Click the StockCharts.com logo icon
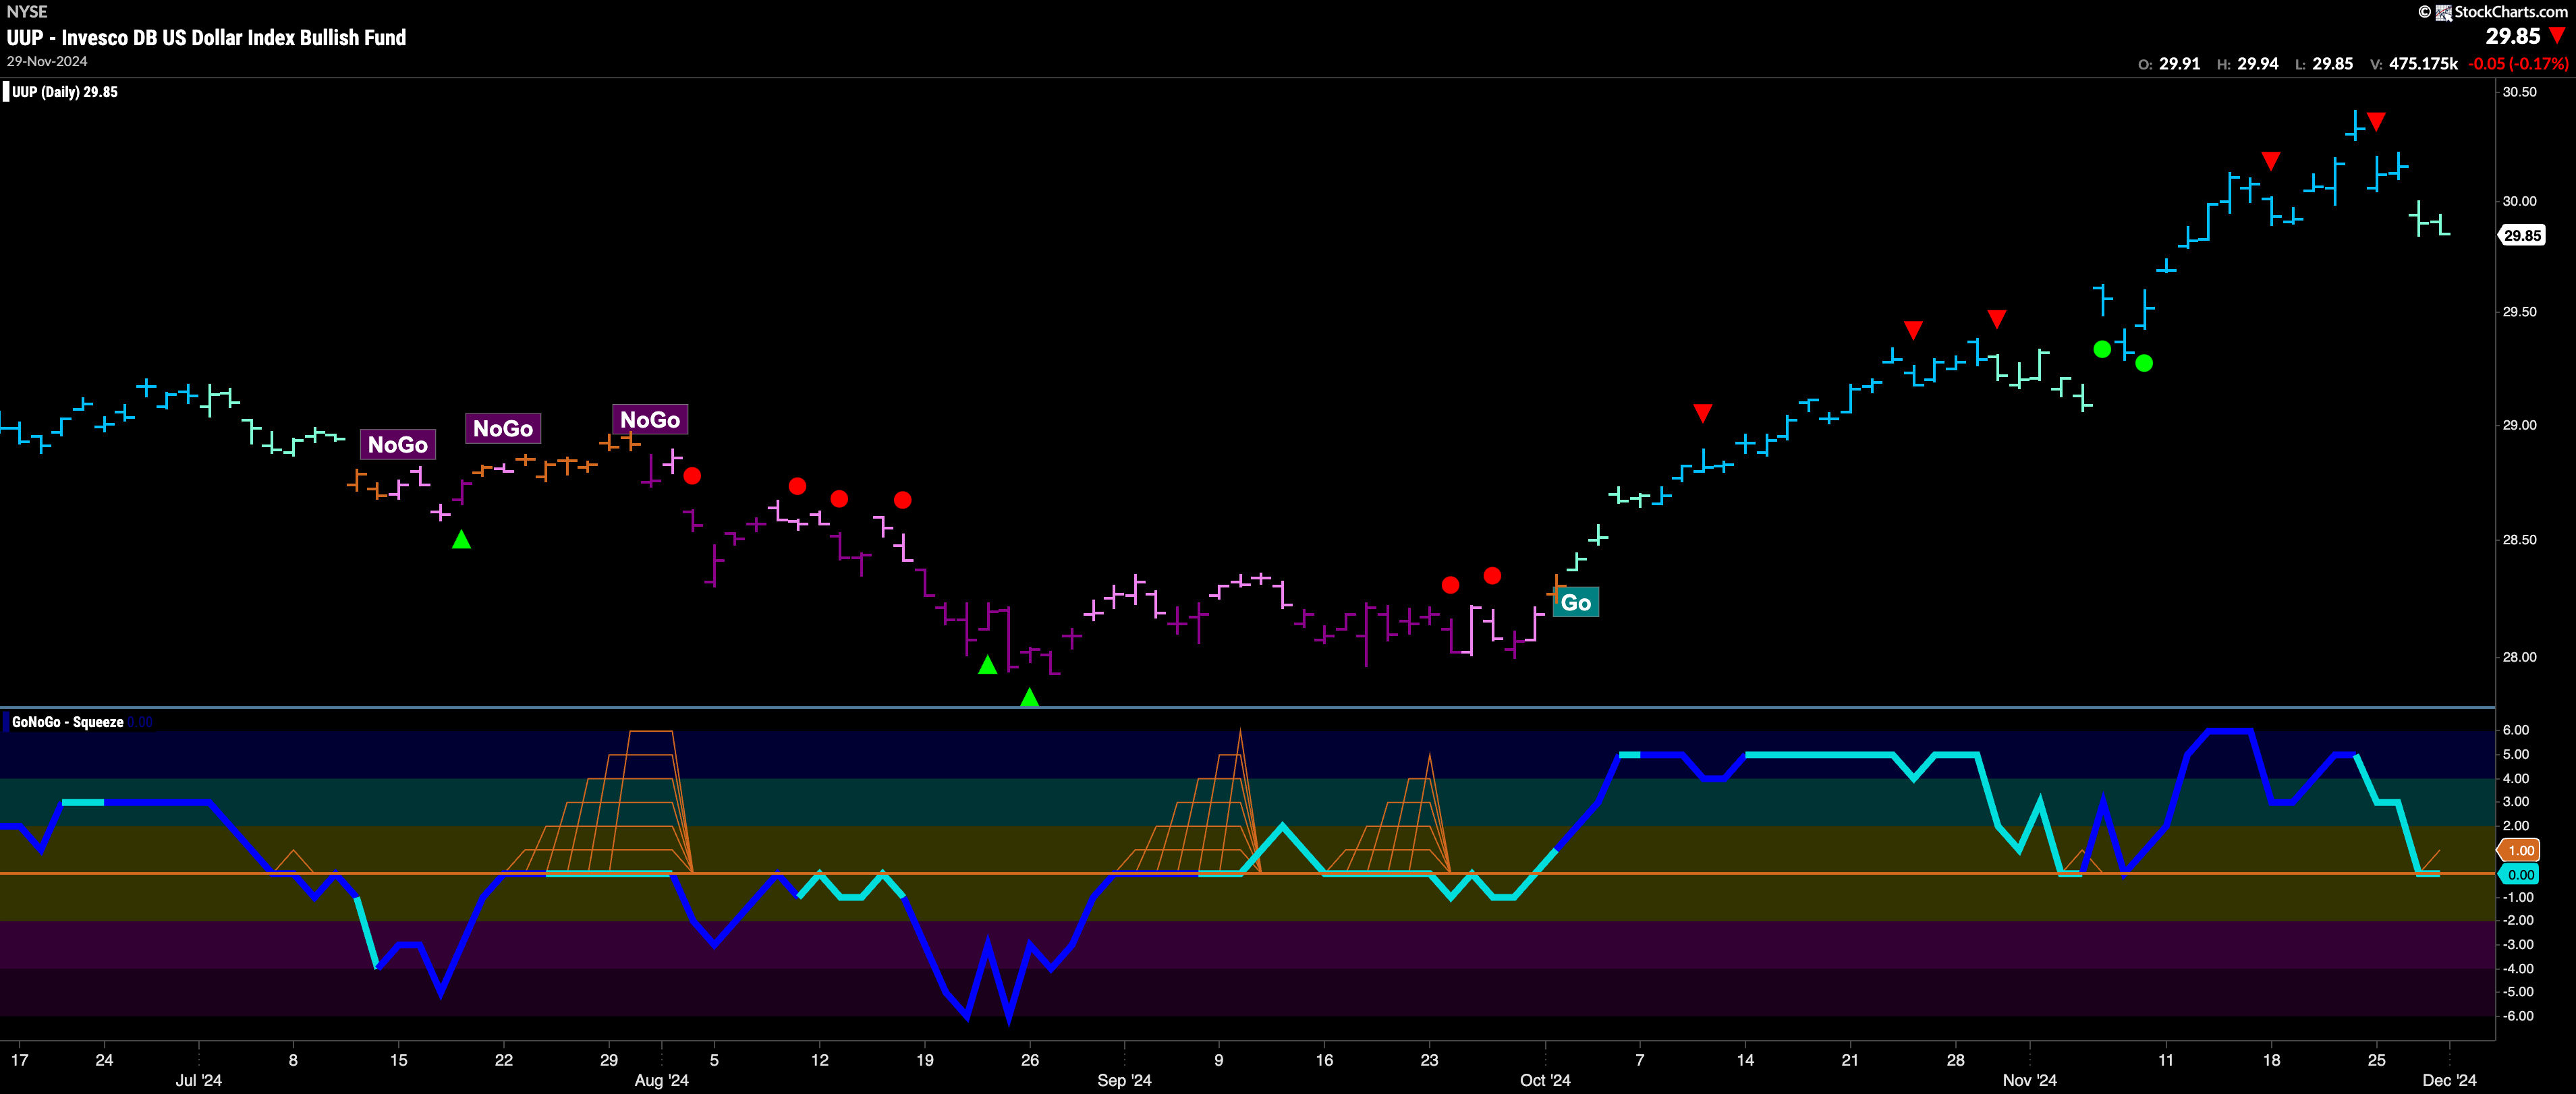2576x1094 pixels. coord(2443,12)
